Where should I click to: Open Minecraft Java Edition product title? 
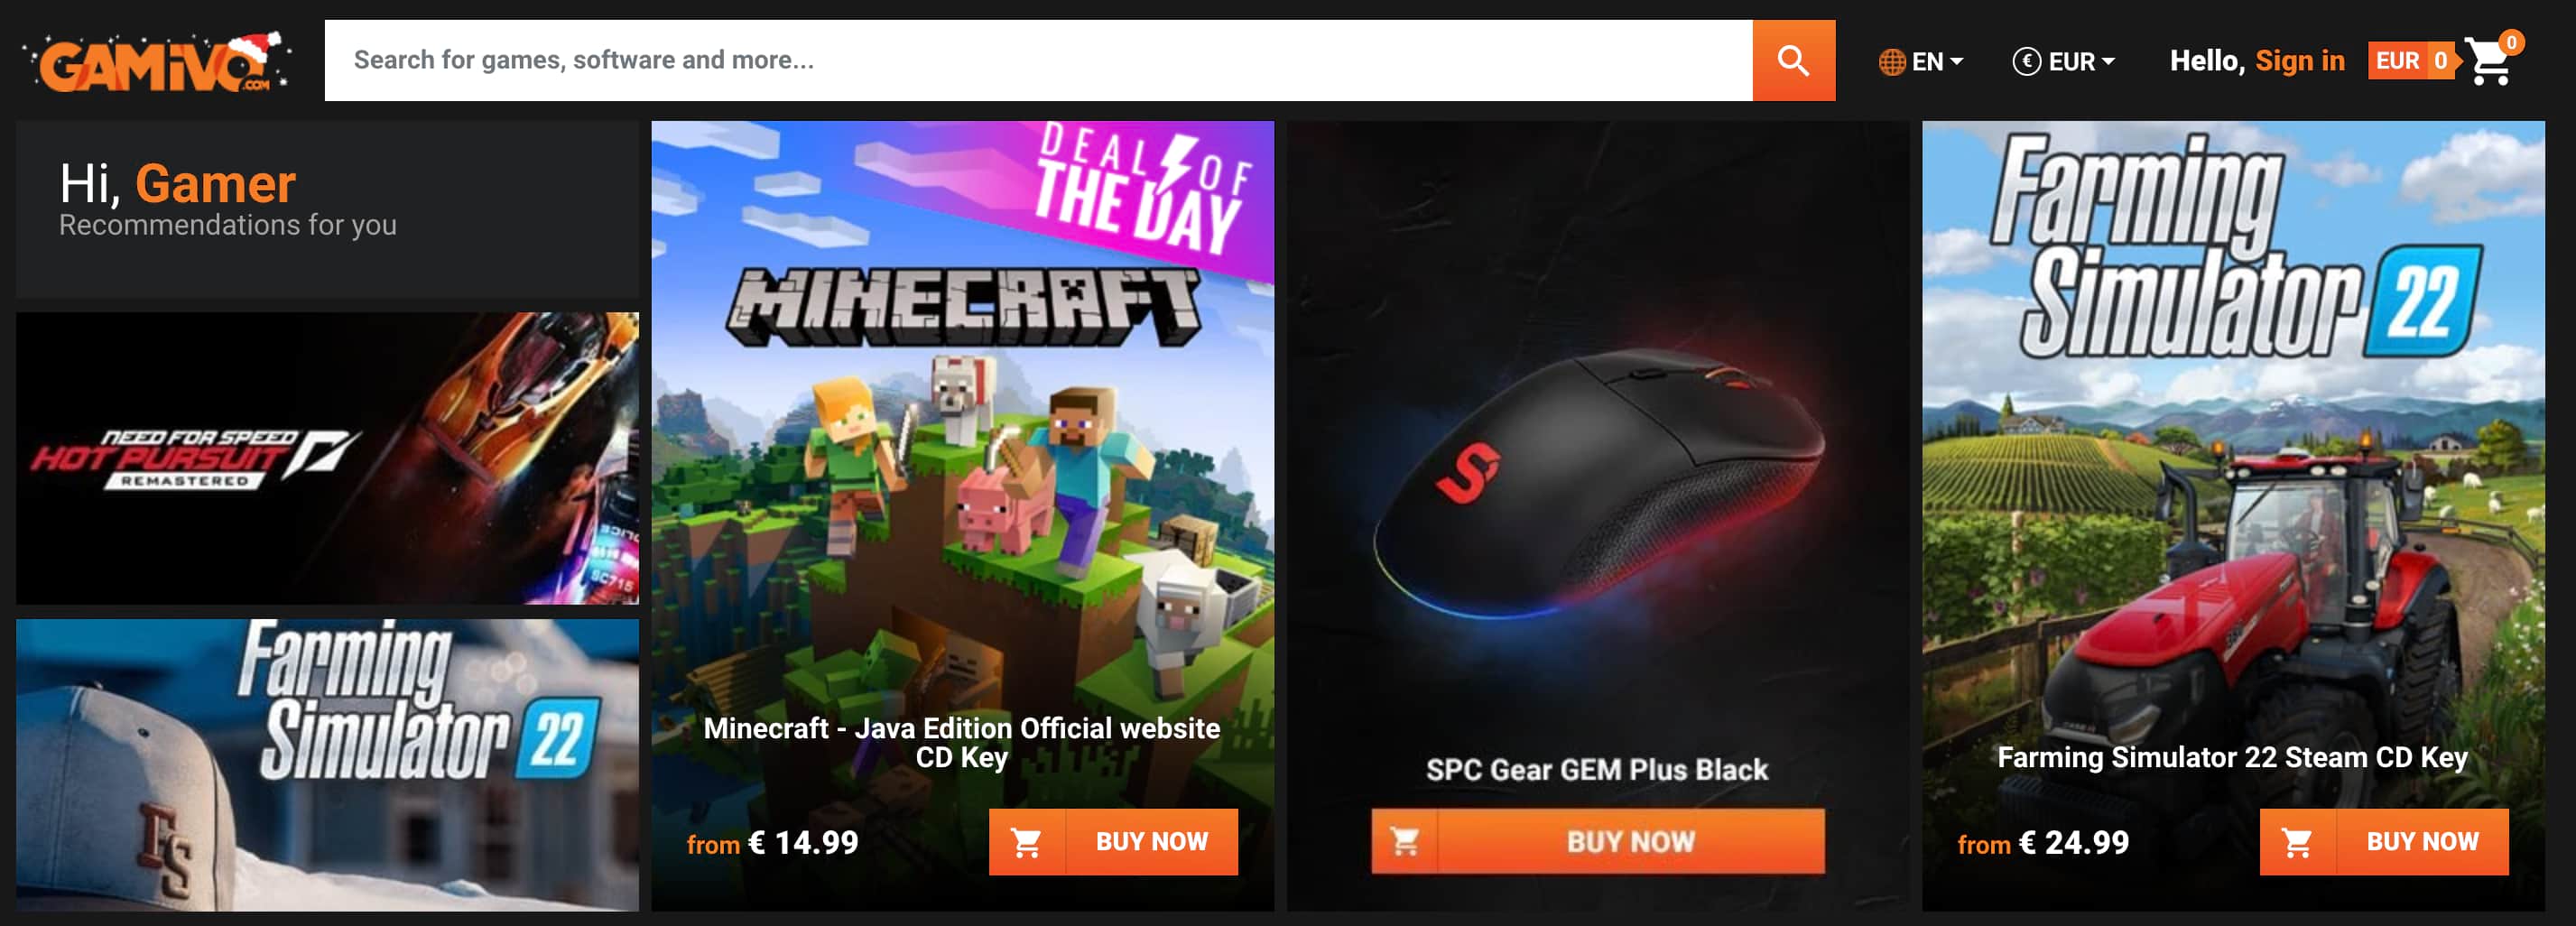[x=961, y=742]
